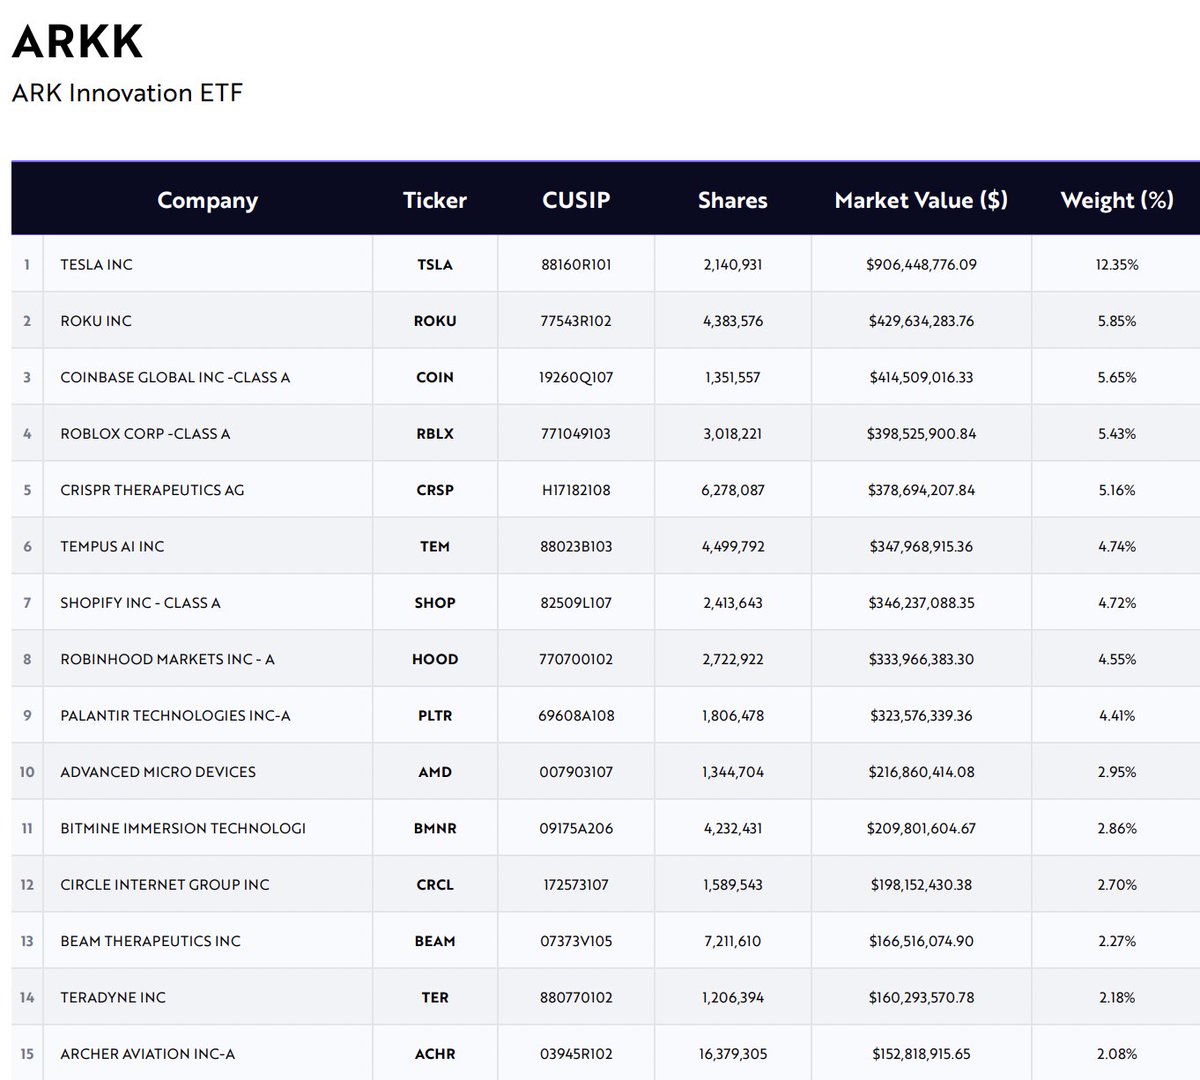Click the AMD ticker
The image size is (1200, 1080).
435,772
